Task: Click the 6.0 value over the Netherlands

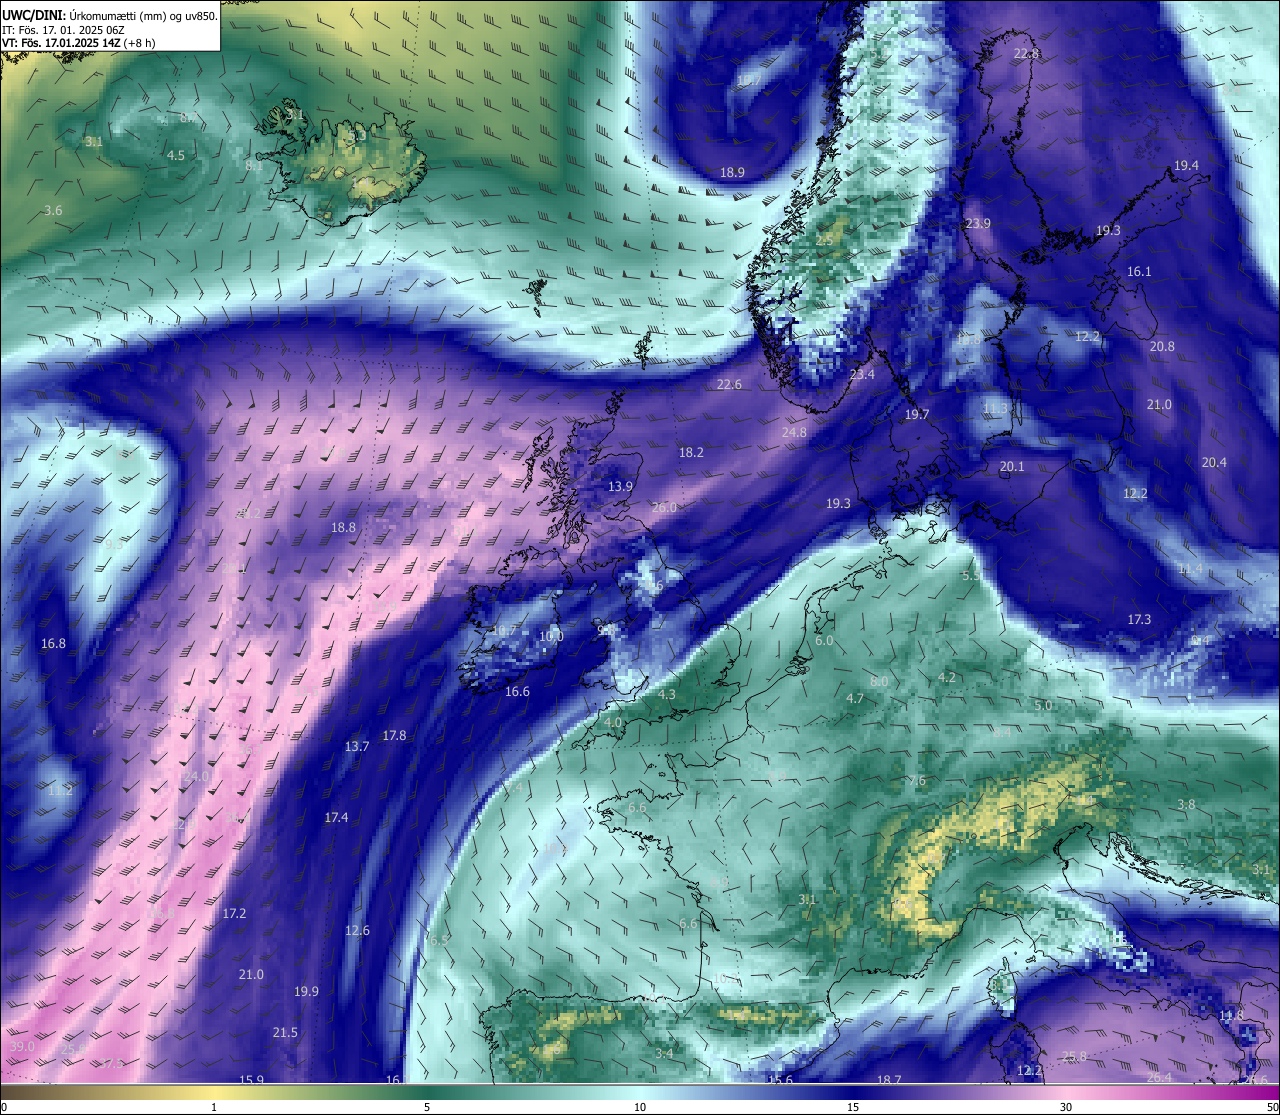Action: pyautogui.click(x=824, y=641)
